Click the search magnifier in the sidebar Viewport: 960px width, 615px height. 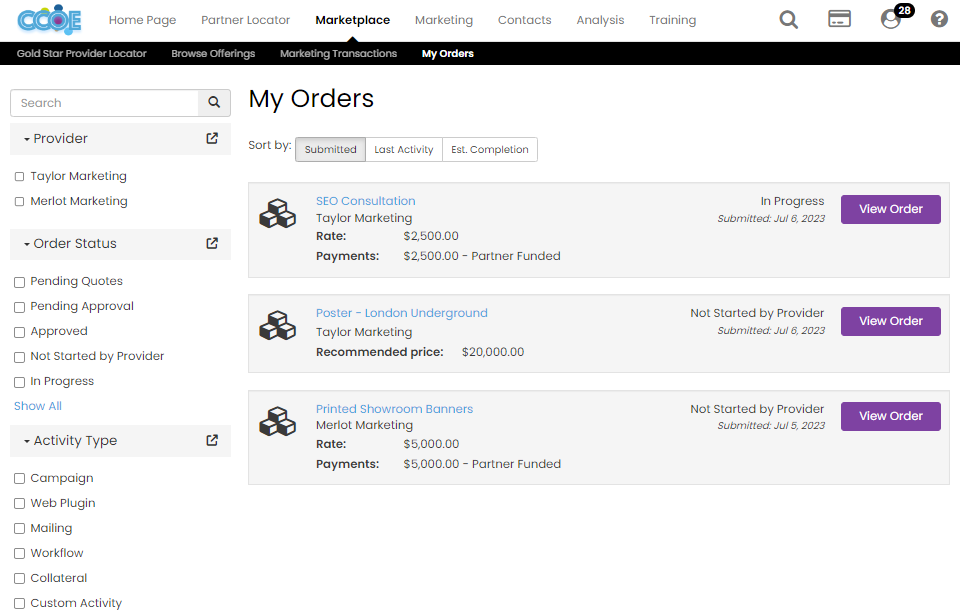(214, 102)
